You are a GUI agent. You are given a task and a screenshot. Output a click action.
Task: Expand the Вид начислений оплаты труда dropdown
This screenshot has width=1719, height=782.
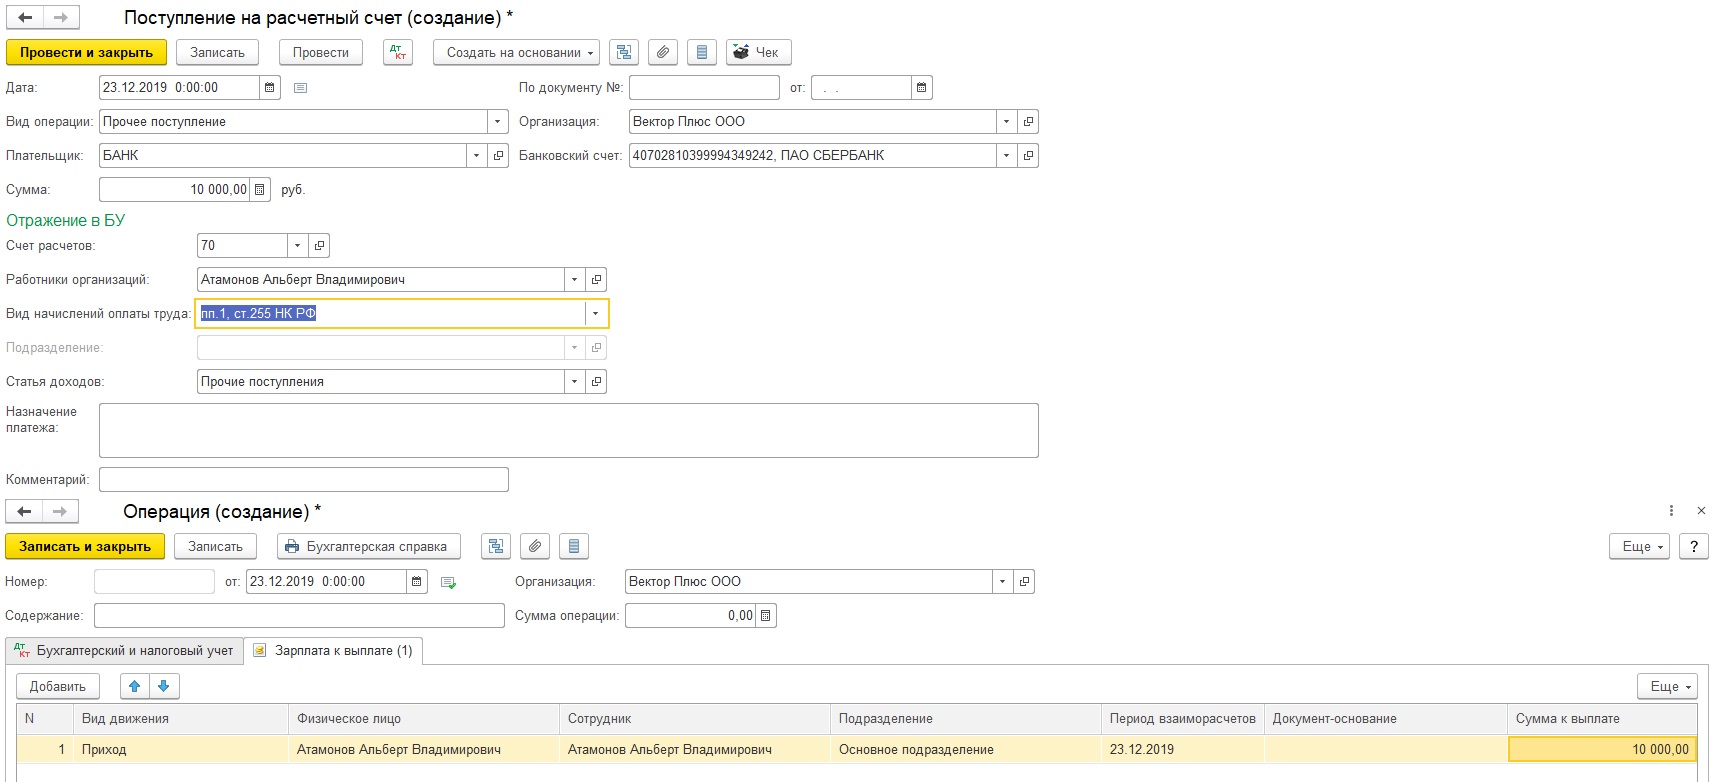595,313
